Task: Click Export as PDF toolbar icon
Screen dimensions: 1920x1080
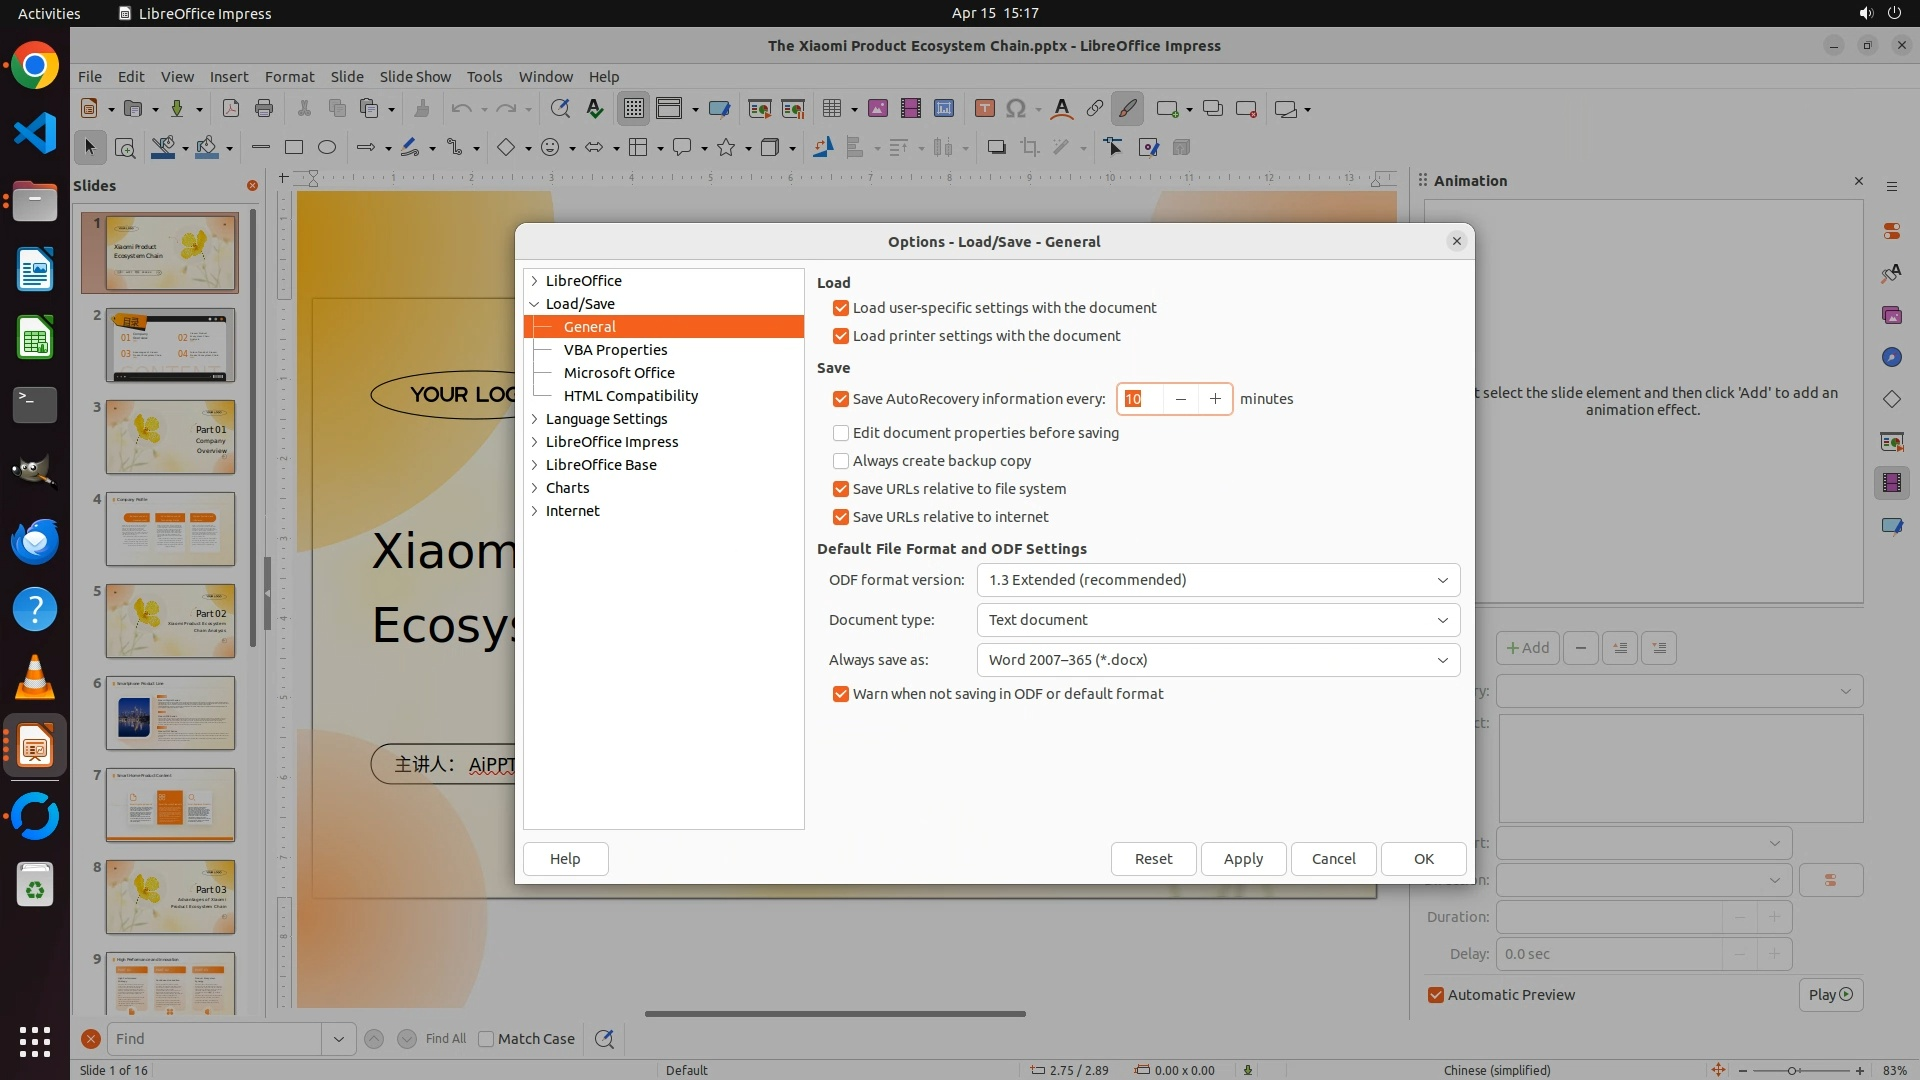Action: tap(231, 109)
